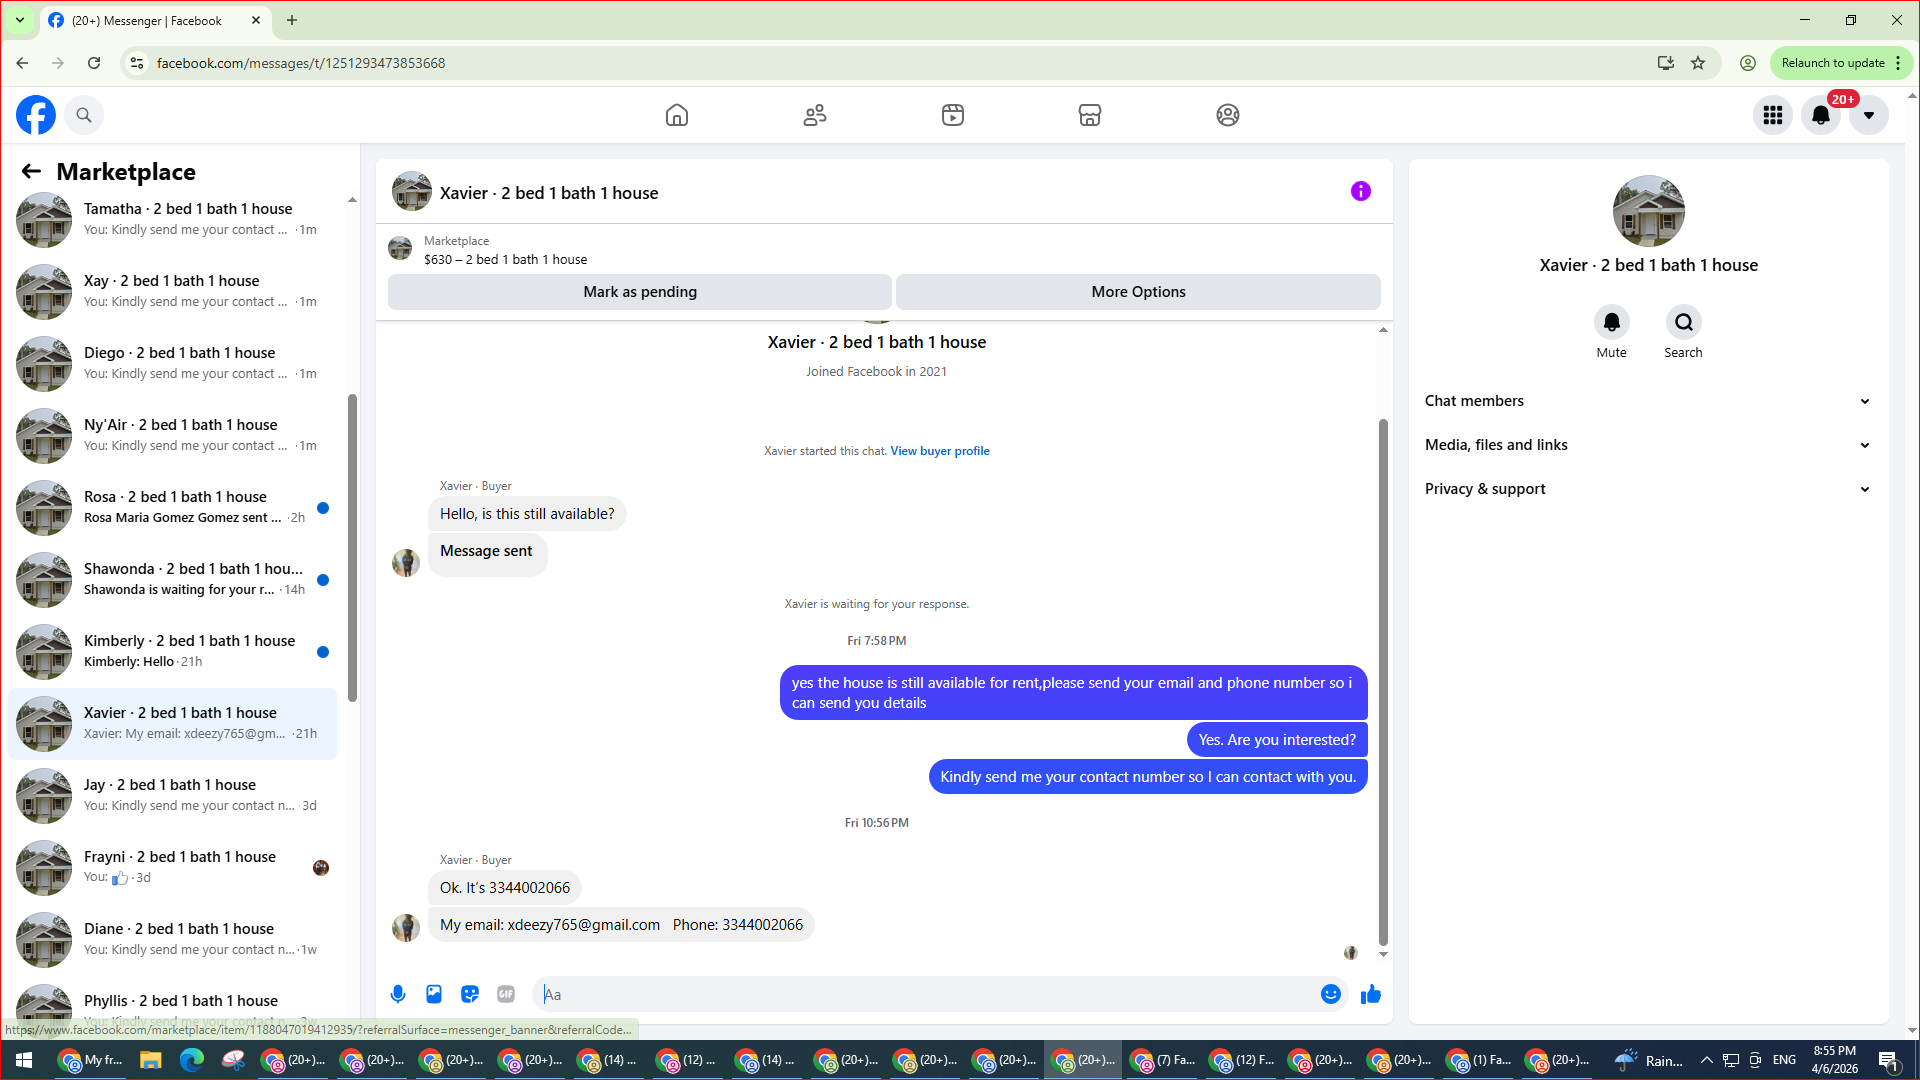
Task: Open the Ny'Air conversation
Action: (x=173, y=435)
